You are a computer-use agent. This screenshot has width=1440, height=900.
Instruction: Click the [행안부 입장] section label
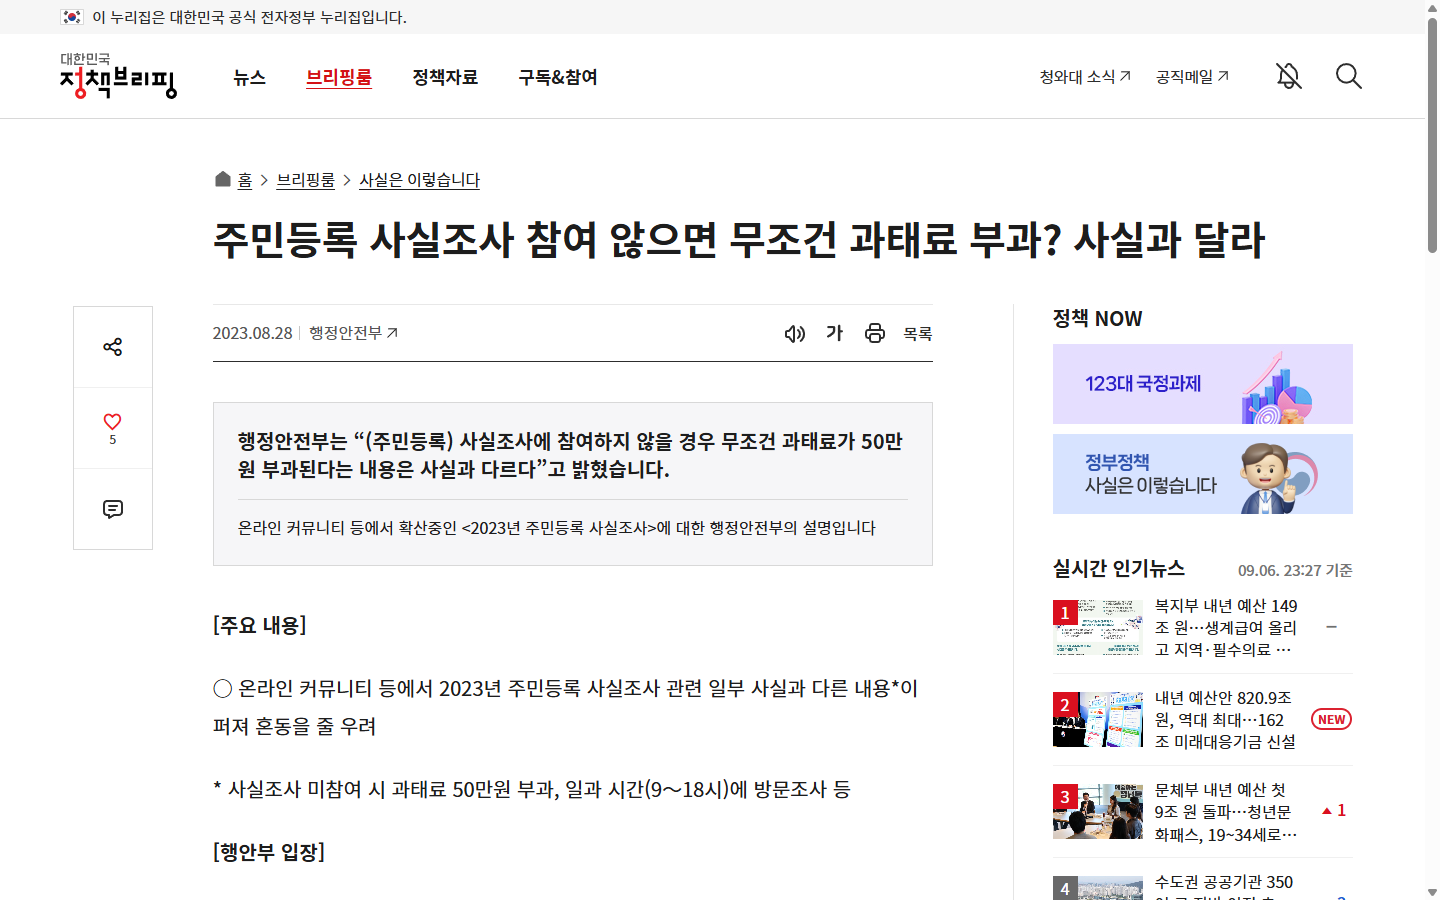(x=269, y=852)
